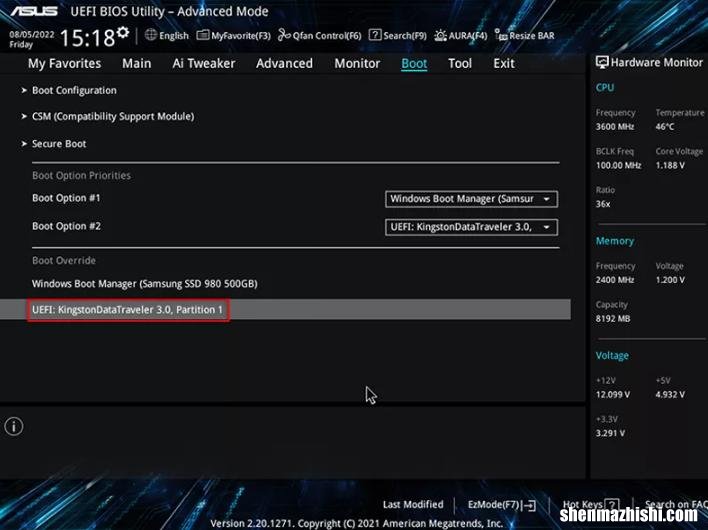The image size is (708, 530).
Task: Click Last Modified at the bottom
Action: click(413, 505)
